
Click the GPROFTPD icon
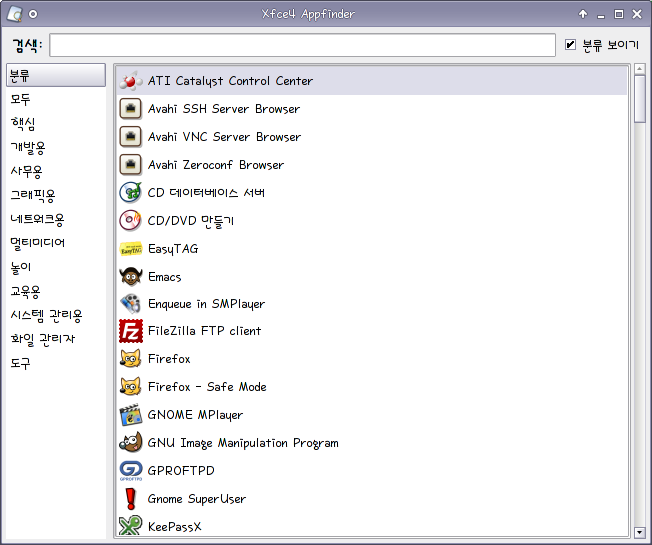coord(131,471)
